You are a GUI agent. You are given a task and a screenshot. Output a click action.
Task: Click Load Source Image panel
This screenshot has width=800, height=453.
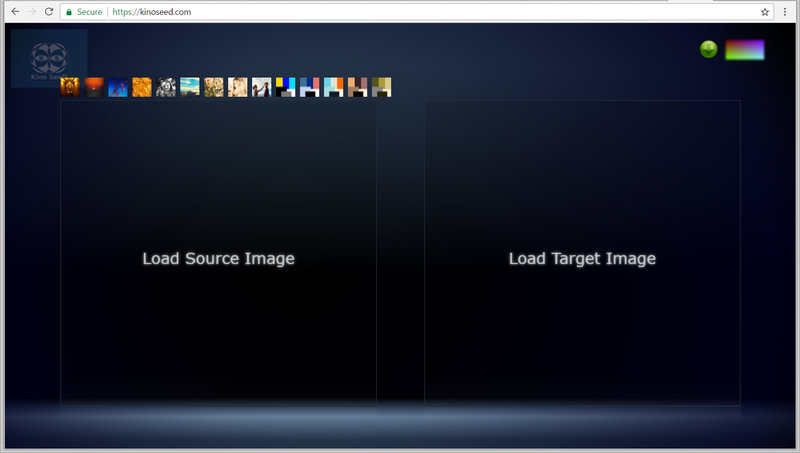click(x=218, y=258)
